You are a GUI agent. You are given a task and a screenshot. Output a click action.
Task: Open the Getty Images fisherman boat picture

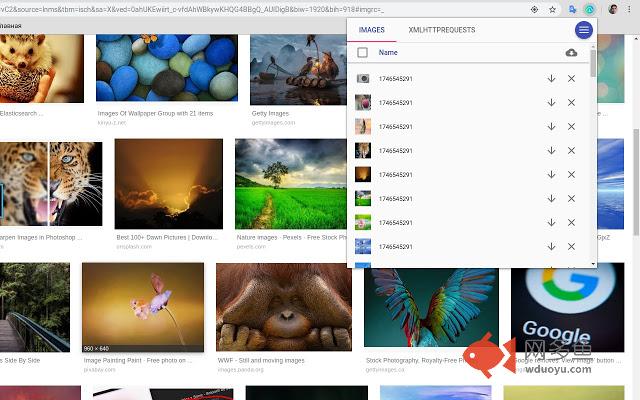point(298,70)
